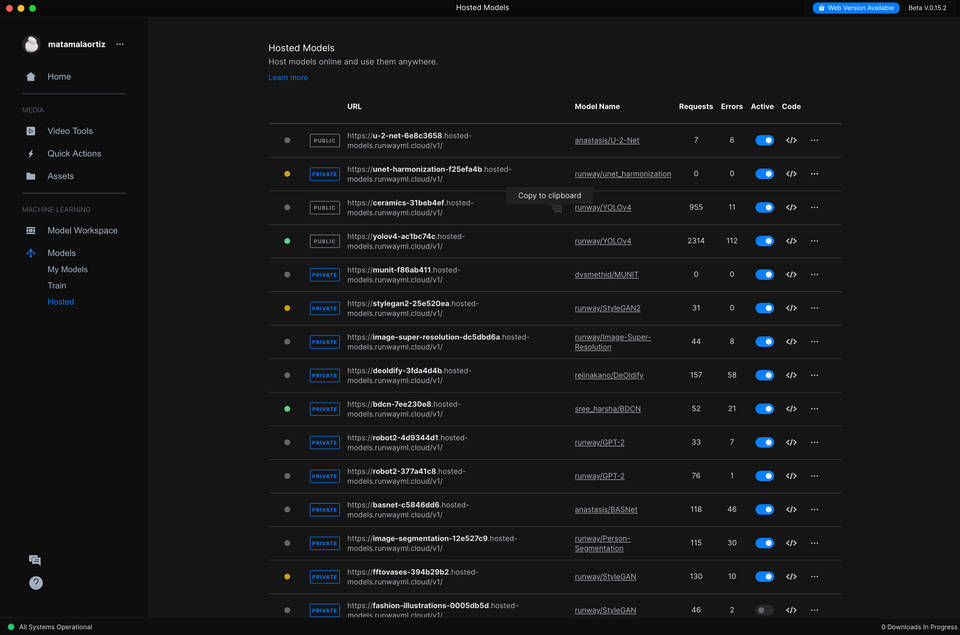Open the anastasis/U-2-Net model link
Screen dimensions: 960x635
607,140
